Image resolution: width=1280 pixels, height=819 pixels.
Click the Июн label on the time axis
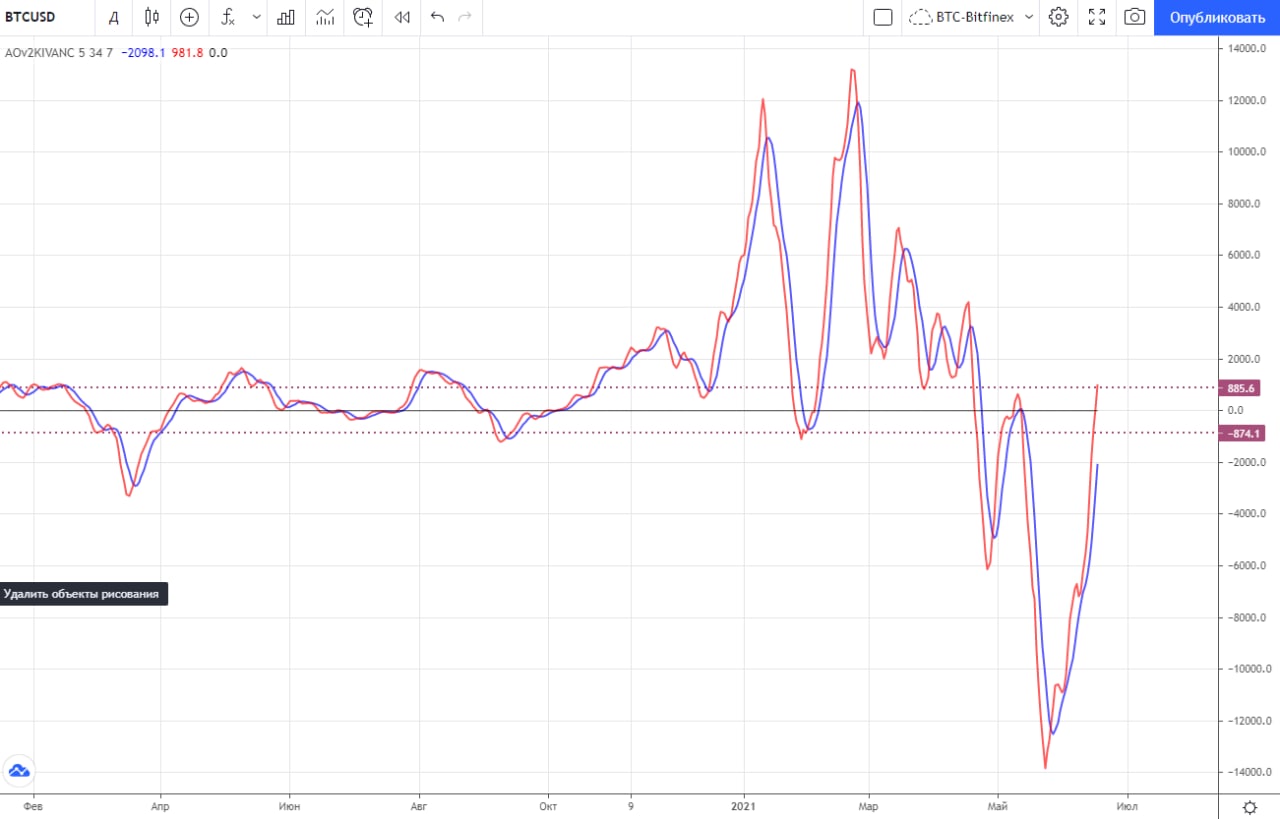coord(290,804)
